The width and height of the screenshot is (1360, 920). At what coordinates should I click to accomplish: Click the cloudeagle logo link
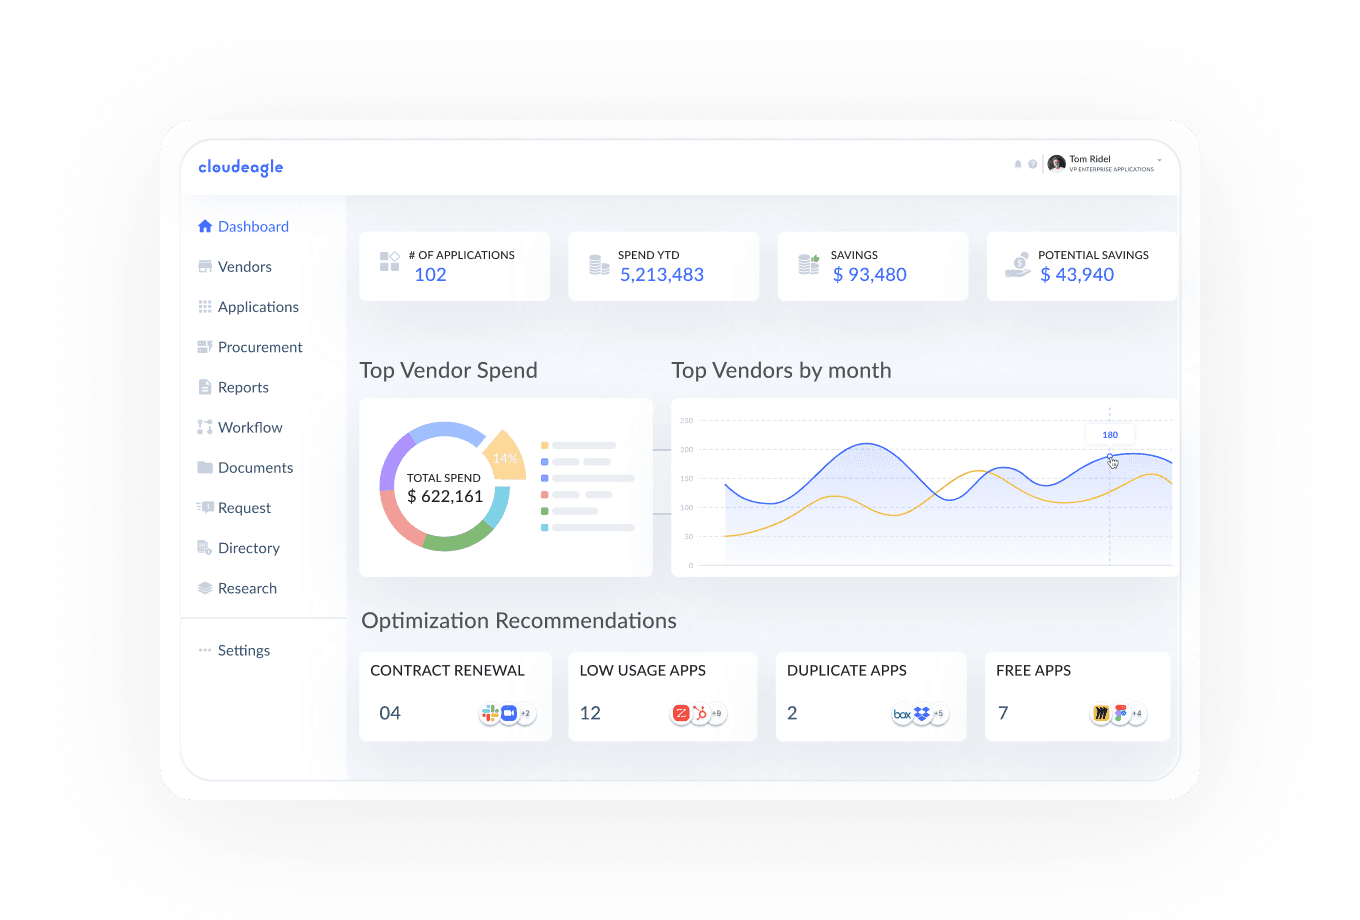(241, 167)
